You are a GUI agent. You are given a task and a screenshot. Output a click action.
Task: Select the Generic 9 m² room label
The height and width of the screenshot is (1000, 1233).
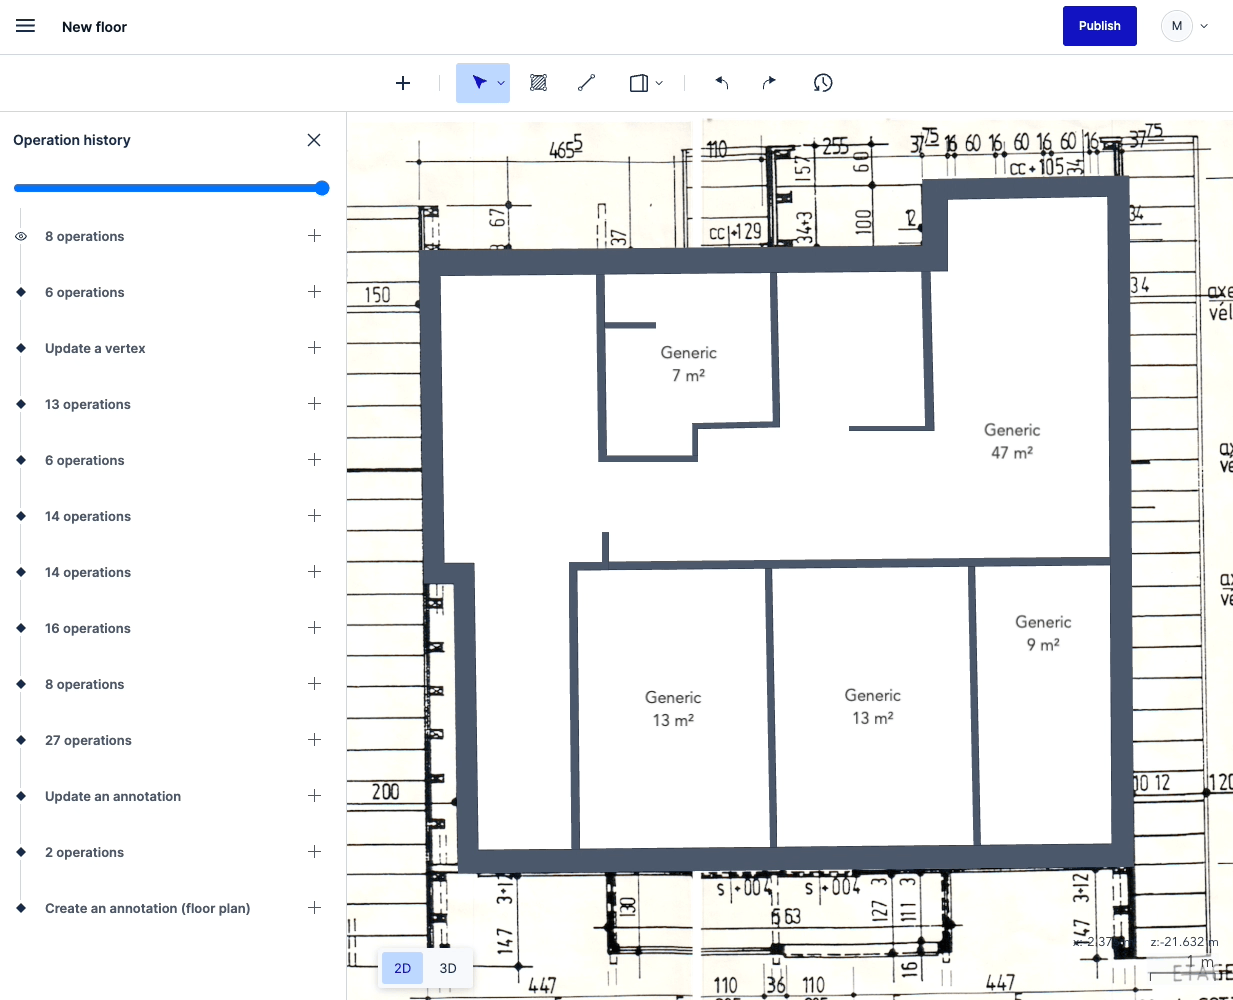1043,633
